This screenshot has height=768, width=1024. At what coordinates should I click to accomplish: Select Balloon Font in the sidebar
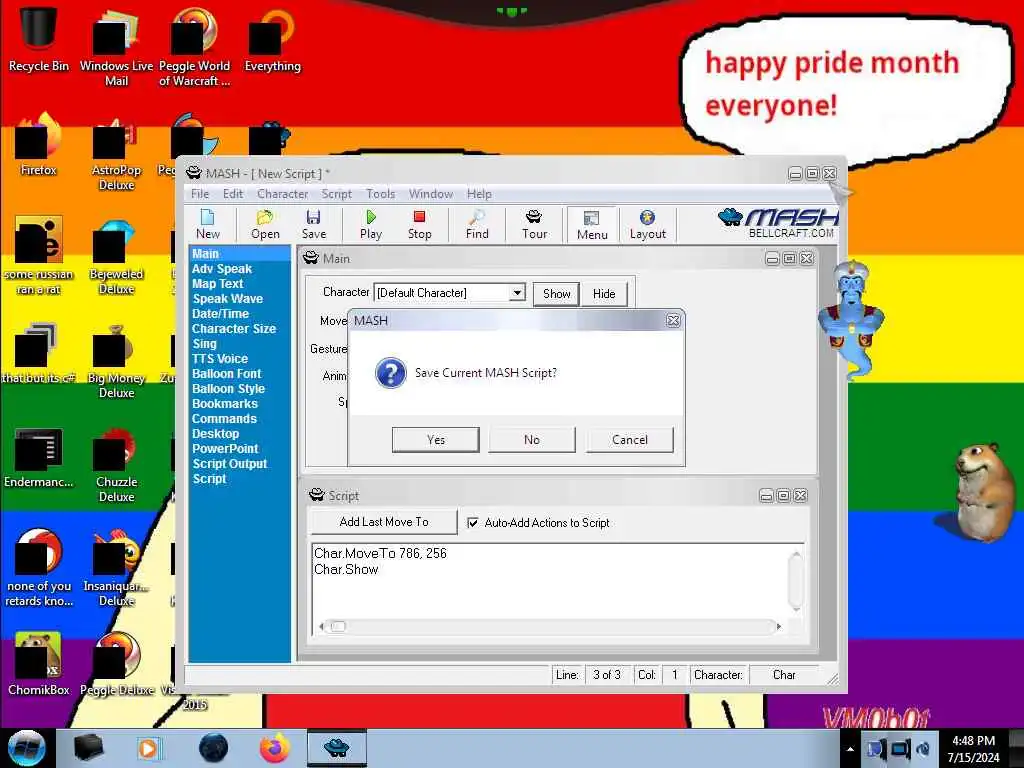pos(226,374)
